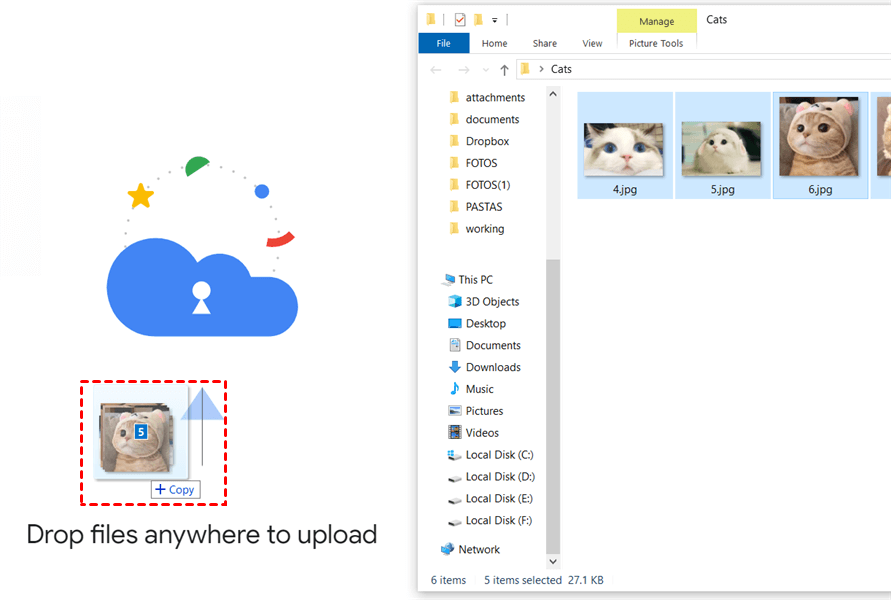891x600 pixels.
Task: Click the Music note icon
Action: click(x=455, y=389)
